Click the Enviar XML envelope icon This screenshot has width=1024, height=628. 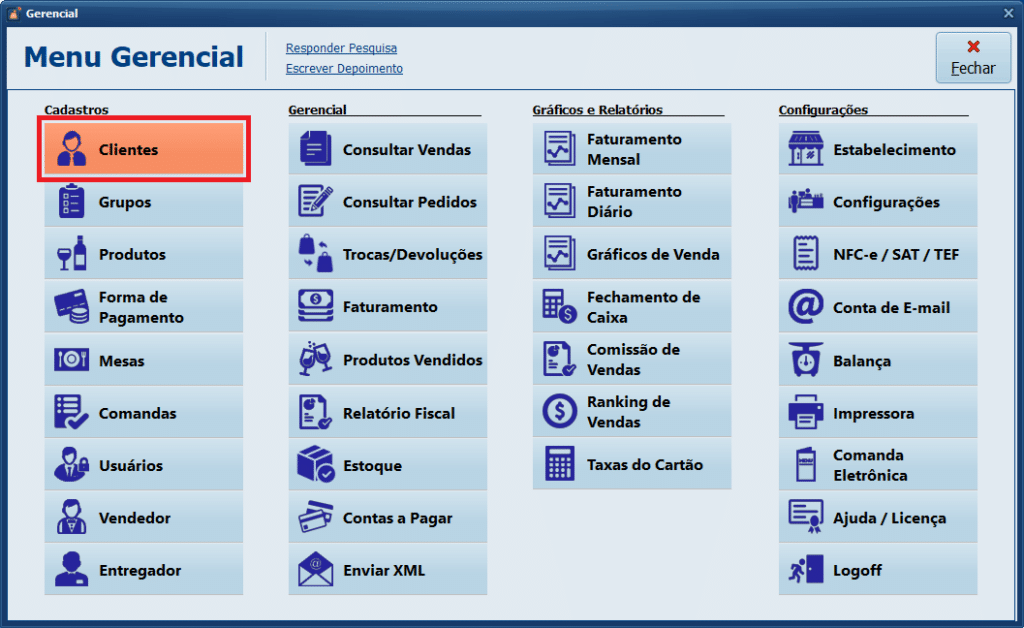(x=316, y=570)
